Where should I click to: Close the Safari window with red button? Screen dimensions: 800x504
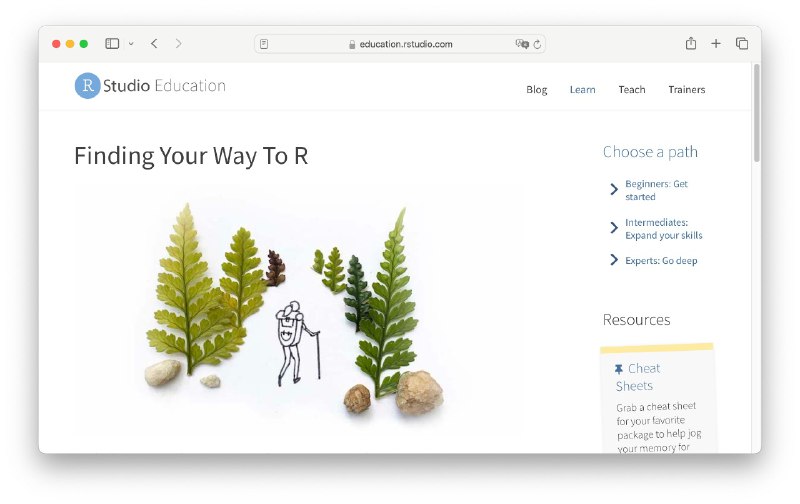(56, 44)
